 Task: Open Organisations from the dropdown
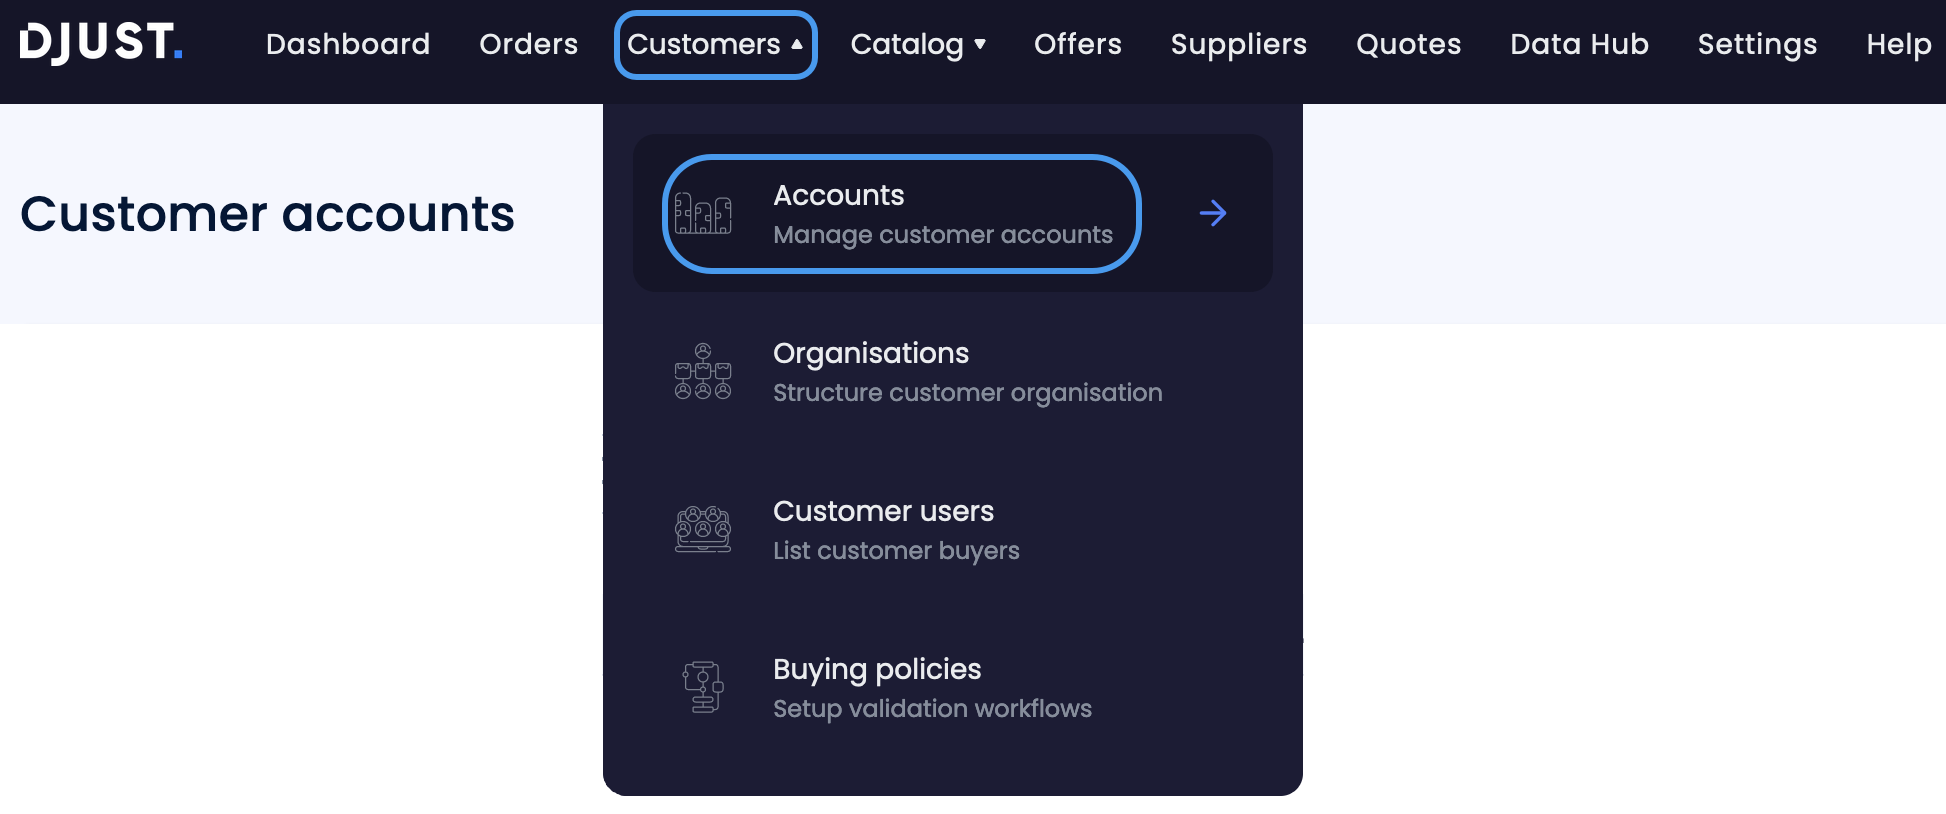pos(952,372)
